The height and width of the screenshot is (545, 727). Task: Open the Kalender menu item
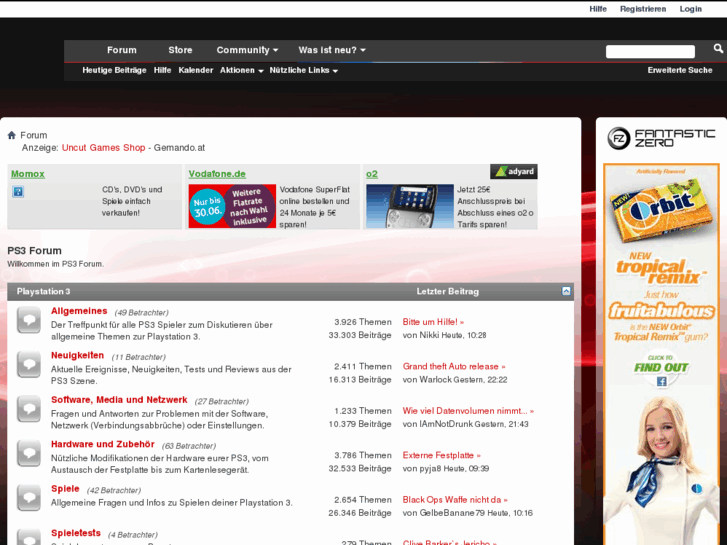pyautogui.click(x=196, y=71)
